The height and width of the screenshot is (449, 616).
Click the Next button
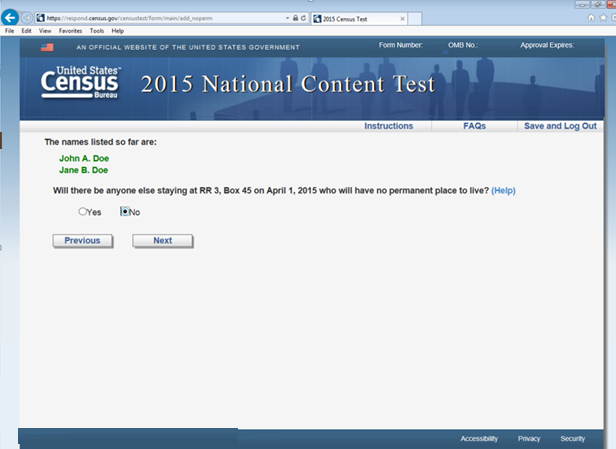[x=163, y=241]
